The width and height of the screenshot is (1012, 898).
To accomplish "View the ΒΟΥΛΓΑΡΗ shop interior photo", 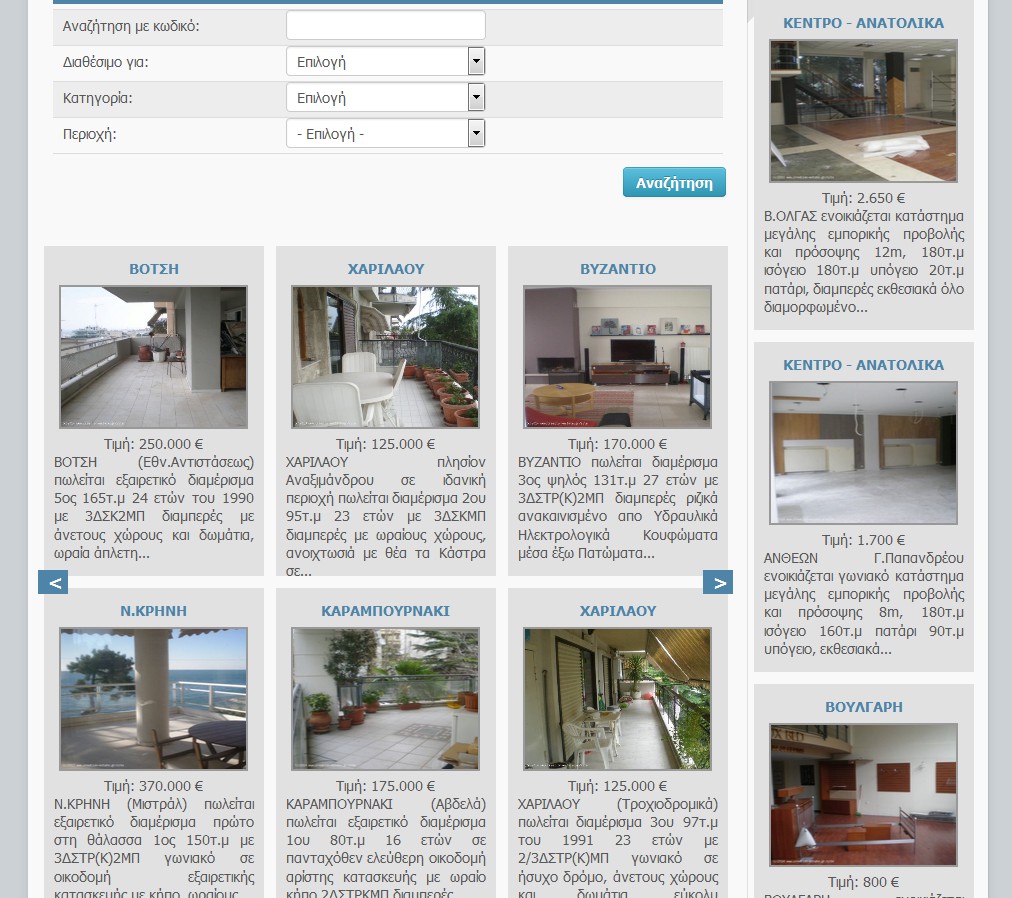I will pyautogui.click(x=864, y=795).
